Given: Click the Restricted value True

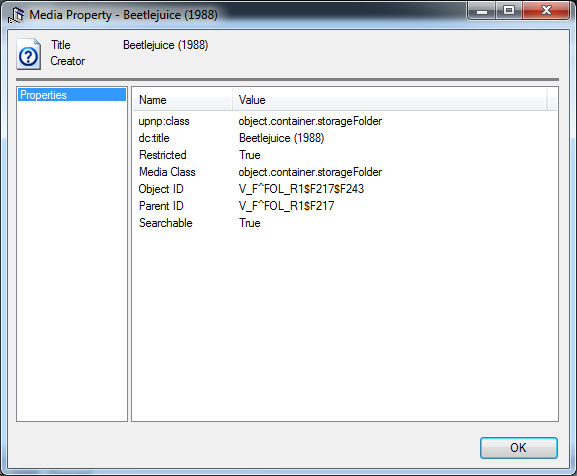Looking at the screenshot, I should pyautogui.click(x=250, y=155).
